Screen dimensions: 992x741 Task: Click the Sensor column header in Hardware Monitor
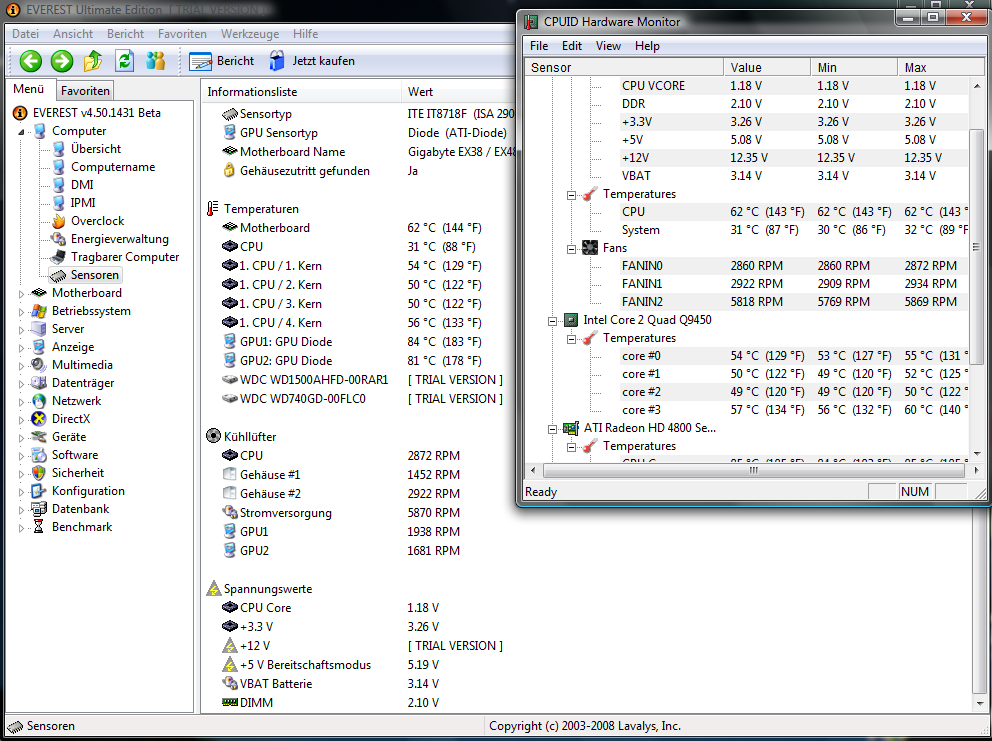(x=624, y=67)
